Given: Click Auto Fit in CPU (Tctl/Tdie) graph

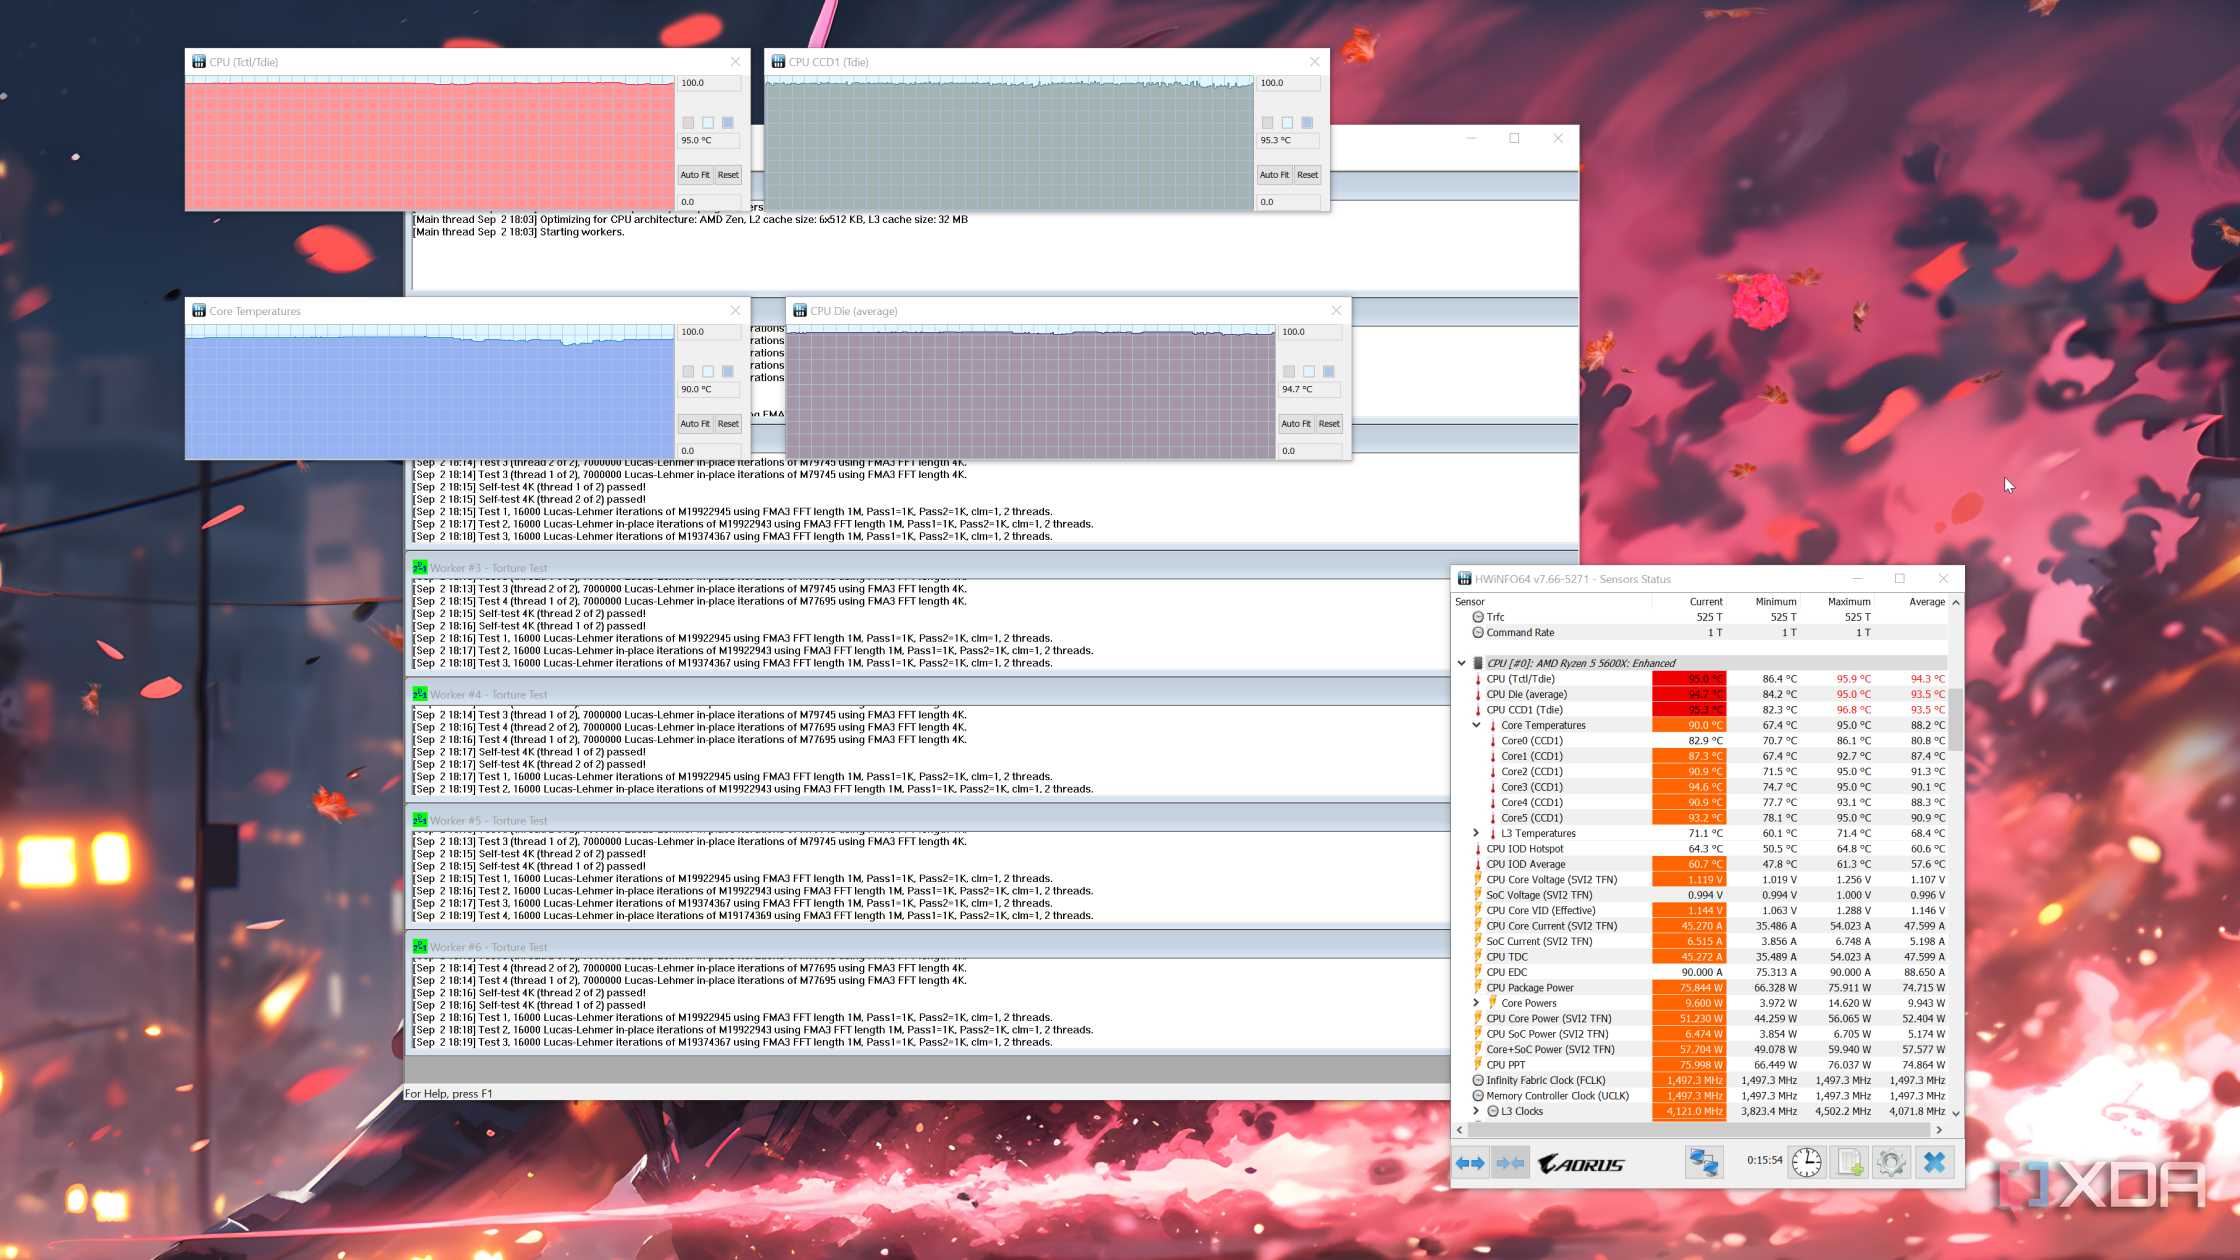Looking at the screenshot, I should [695, 175].
